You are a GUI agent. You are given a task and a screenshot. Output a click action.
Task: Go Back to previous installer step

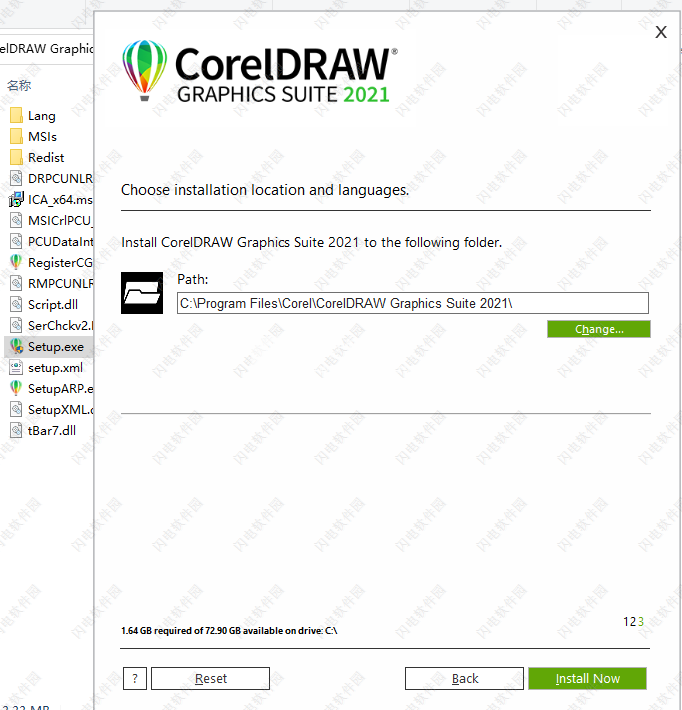tap(464, 678)
